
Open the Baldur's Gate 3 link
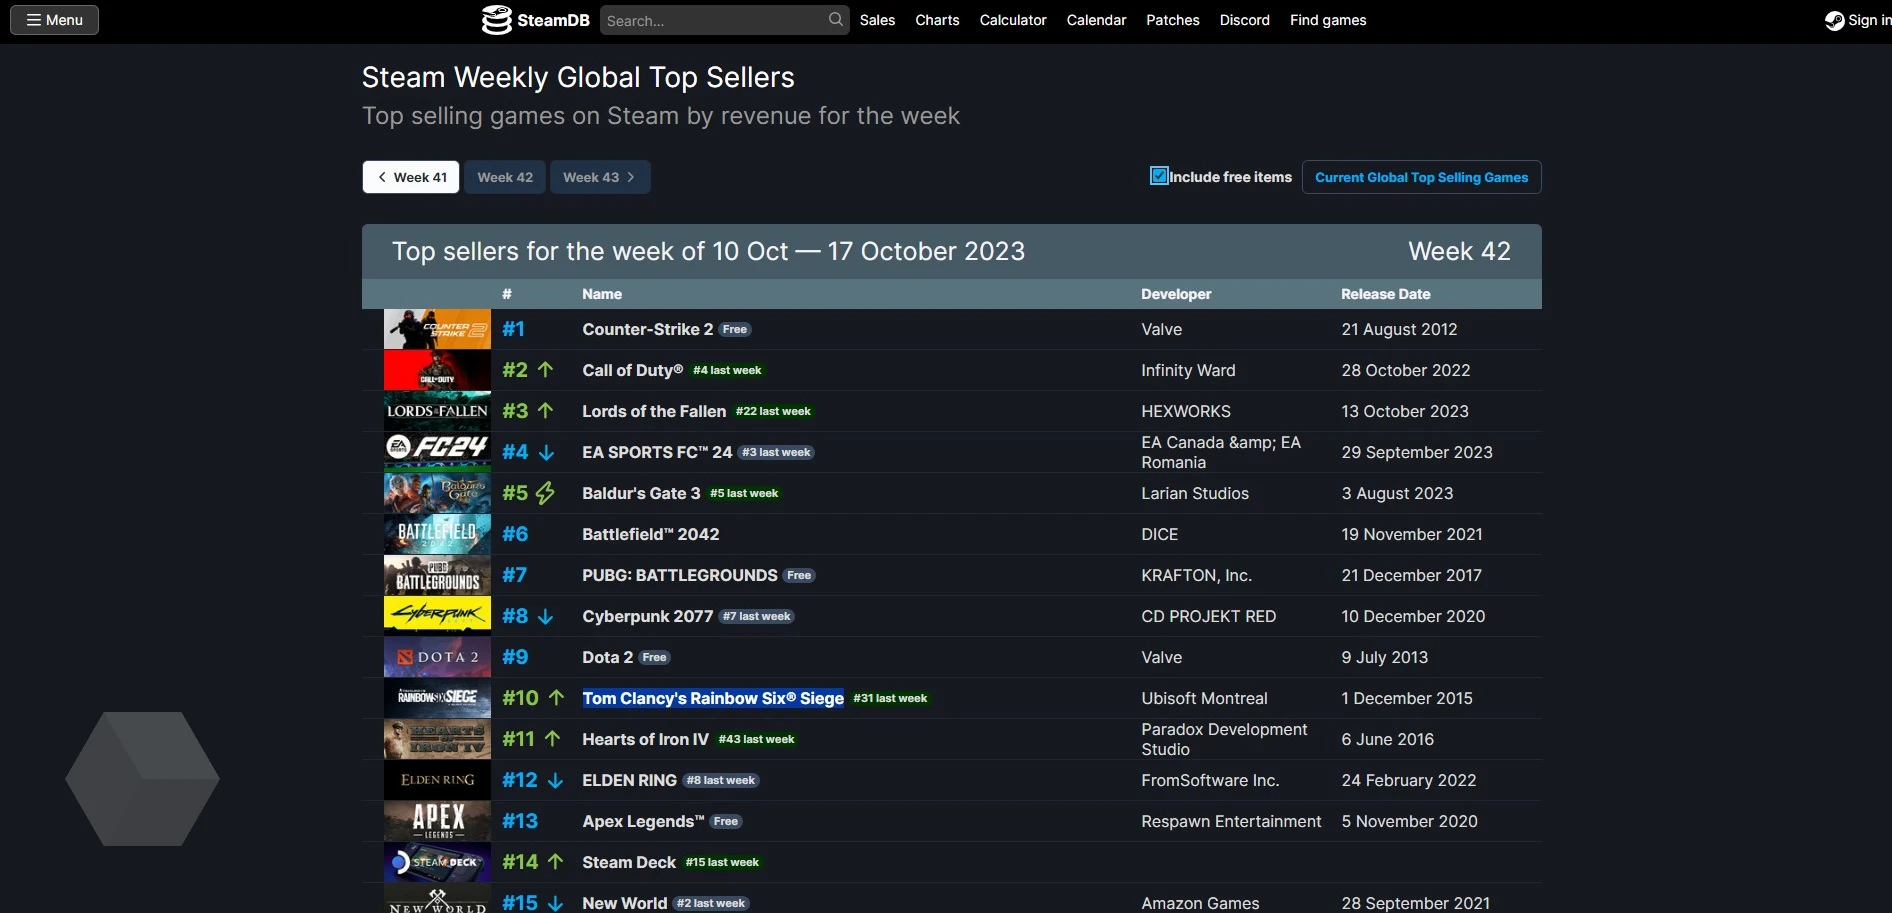[x=641, y=493]
